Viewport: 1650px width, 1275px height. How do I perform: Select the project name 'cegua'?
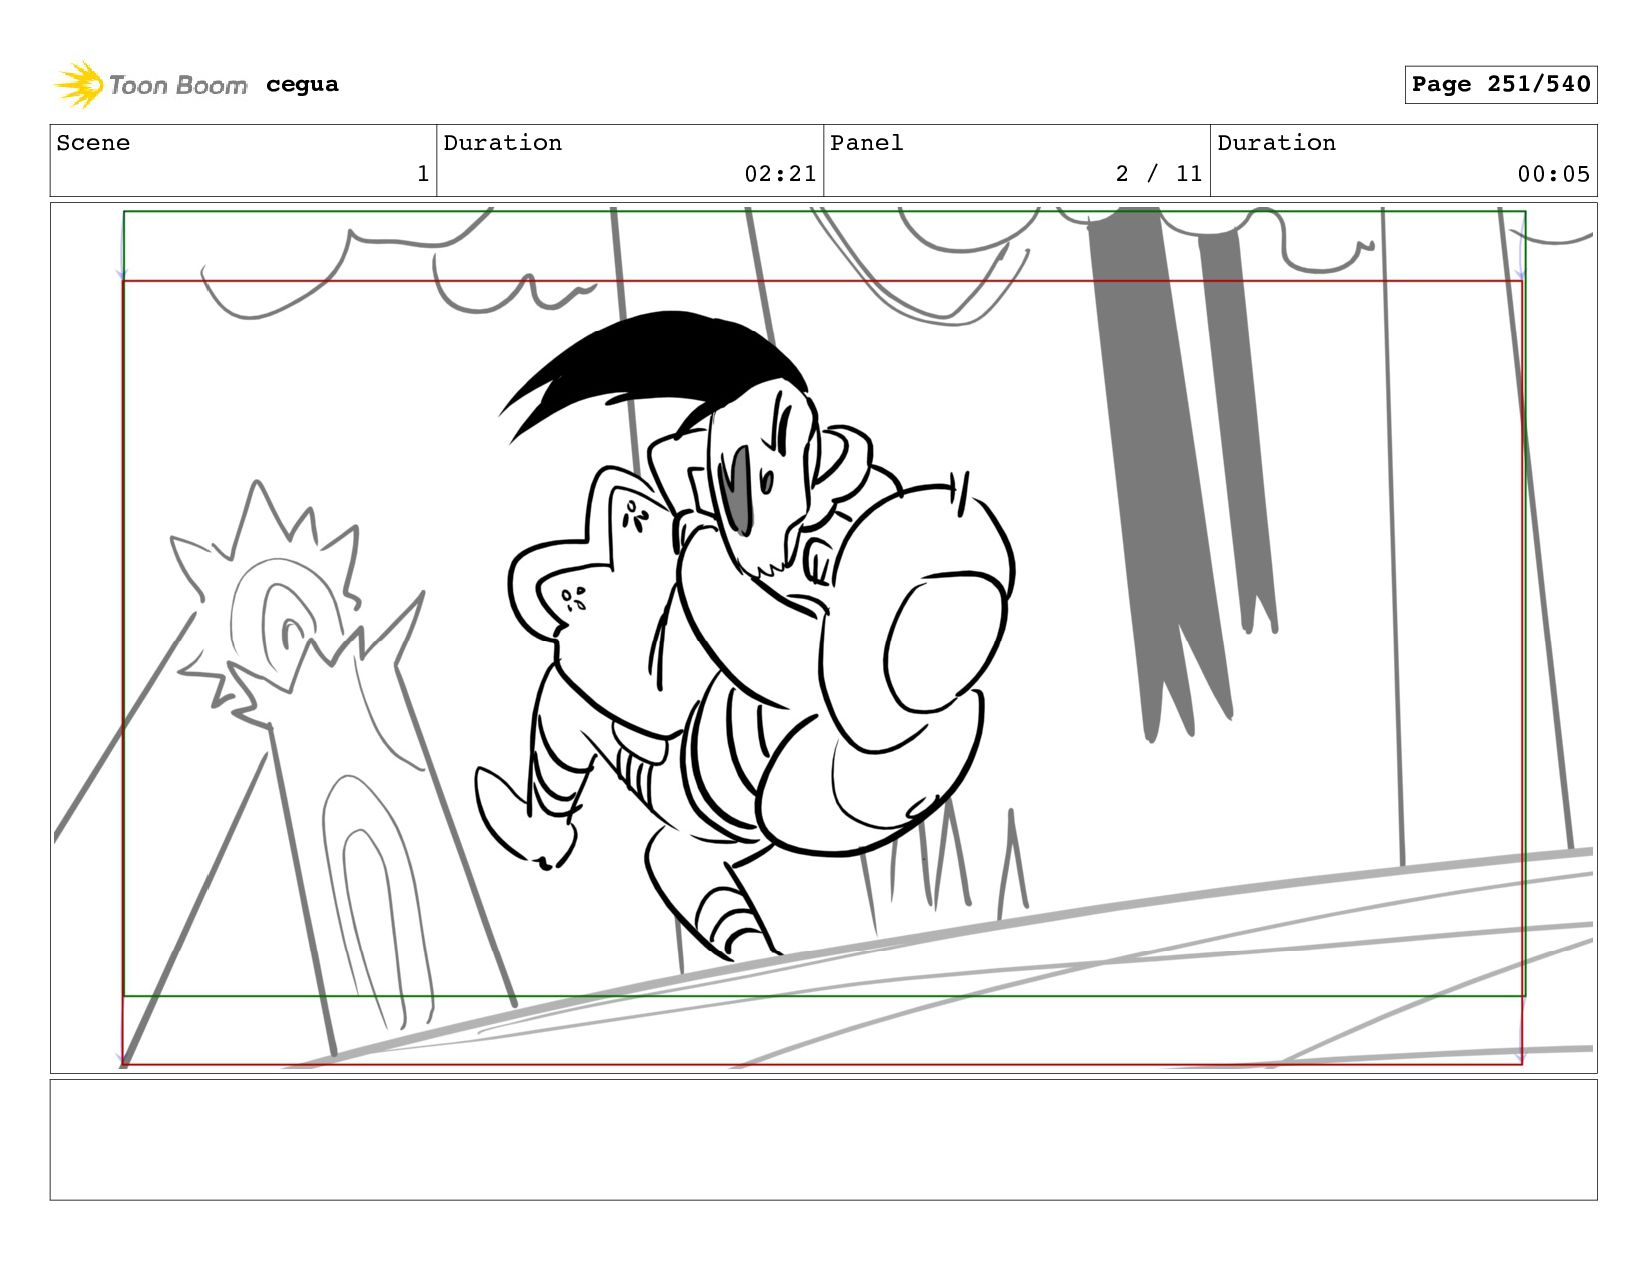point(302,85)
